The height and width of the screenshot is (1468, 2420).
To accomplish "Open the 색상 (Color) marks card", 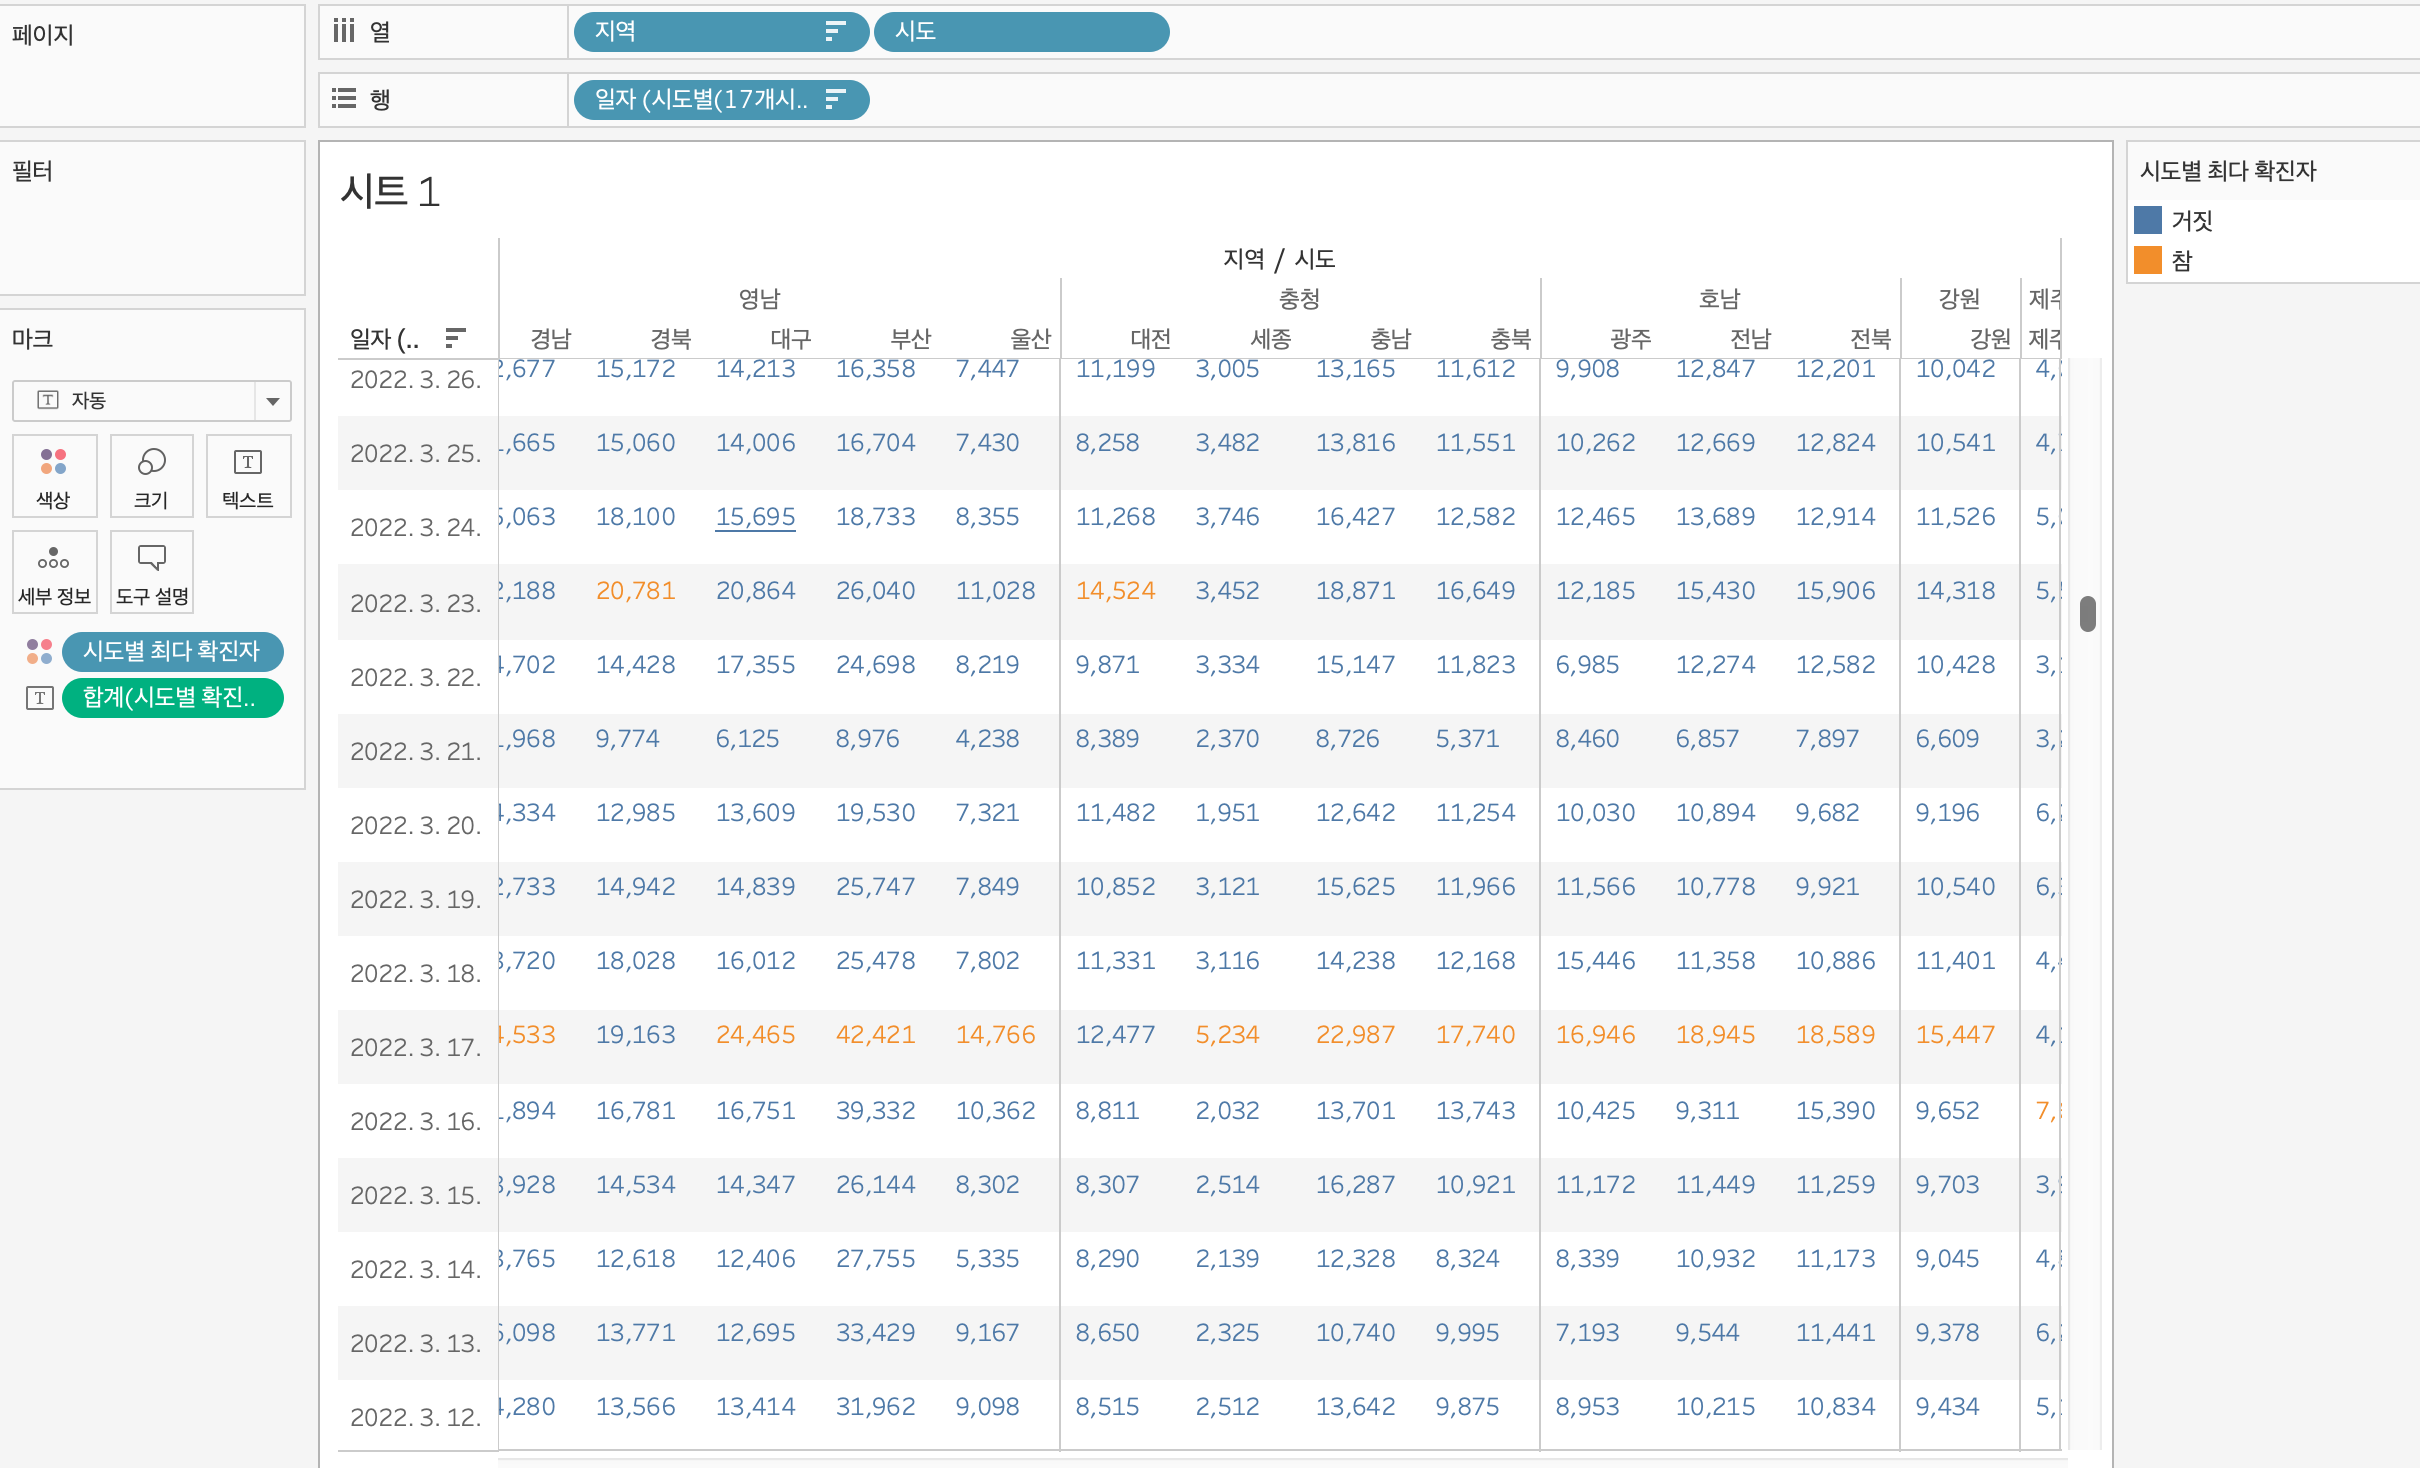I will point(54,476).
